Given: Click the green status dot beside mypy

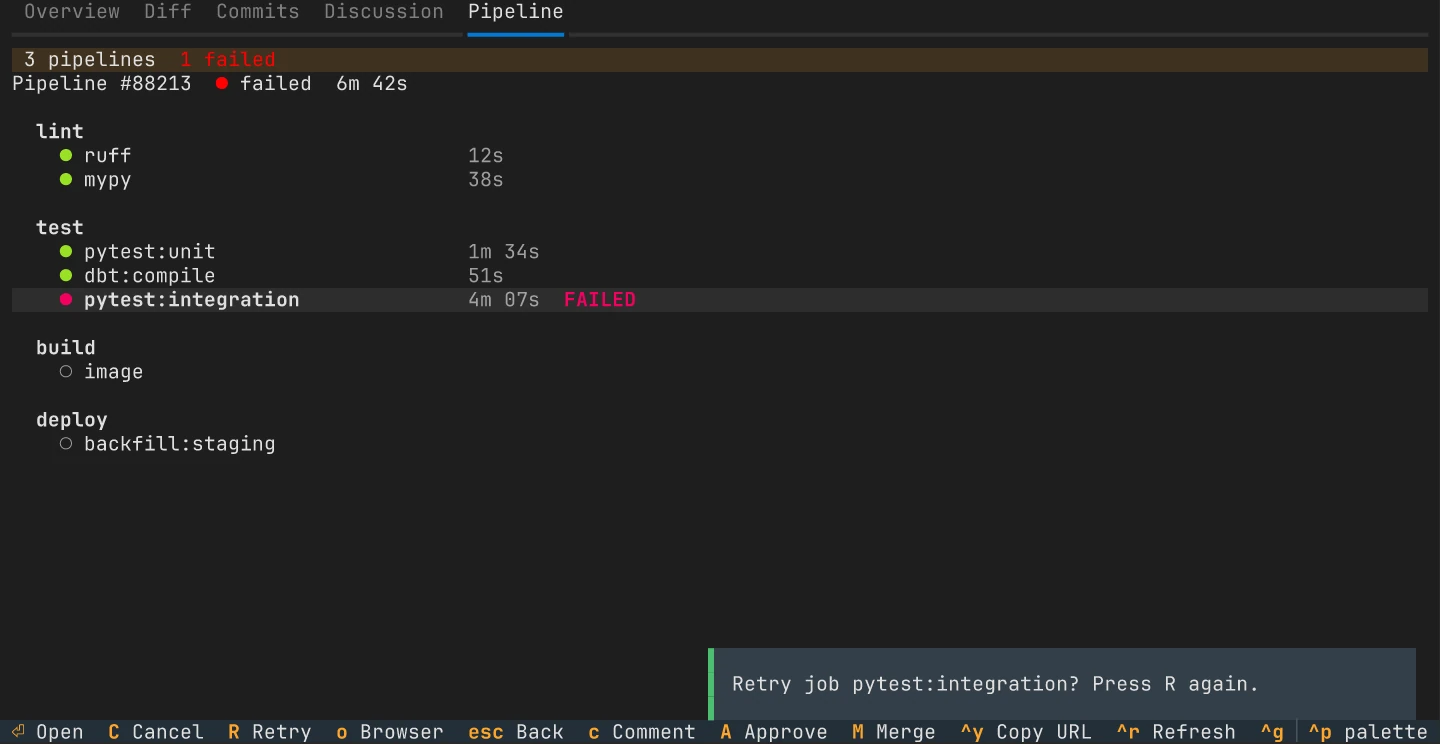Looking at the screenshot, I should point(66,179).
